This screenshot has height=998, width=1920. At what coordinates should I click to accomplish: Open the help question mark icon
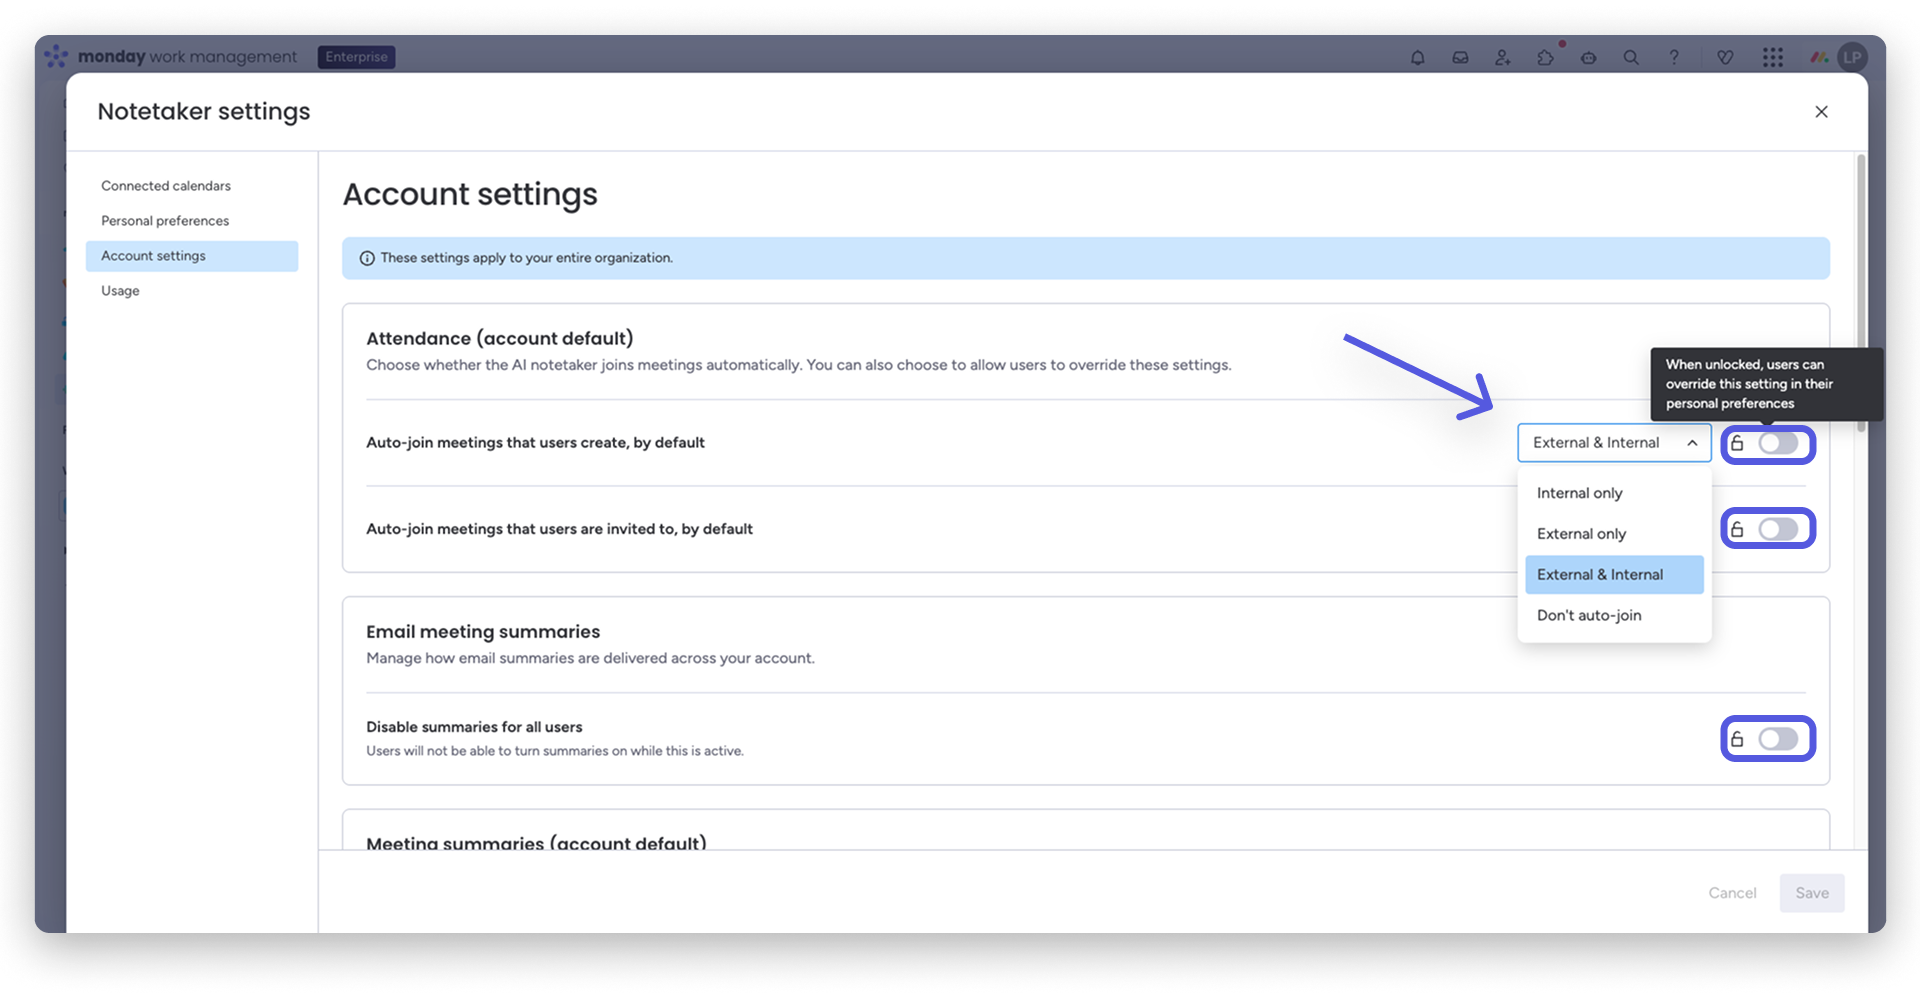tap(1674, 58)
